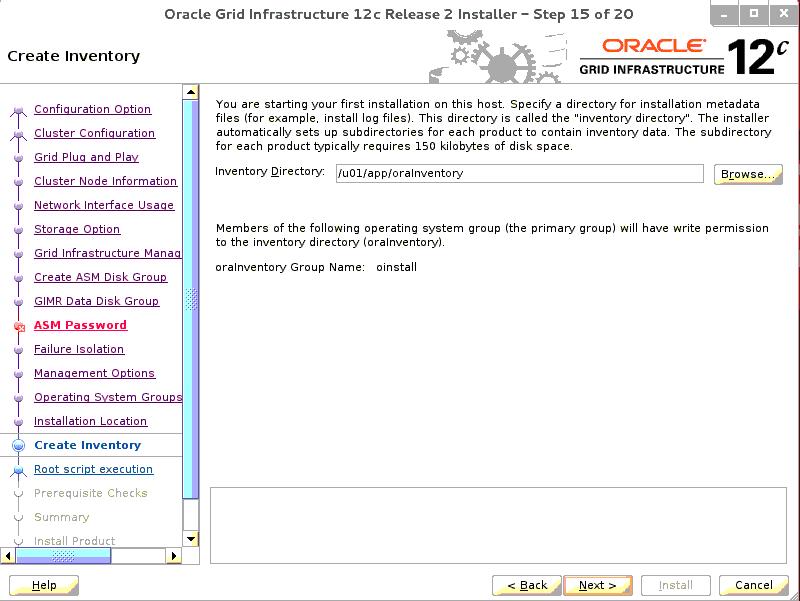Click the Failure Isolation step bullet
Screen dimensions: 800x601
pos(18,350)
